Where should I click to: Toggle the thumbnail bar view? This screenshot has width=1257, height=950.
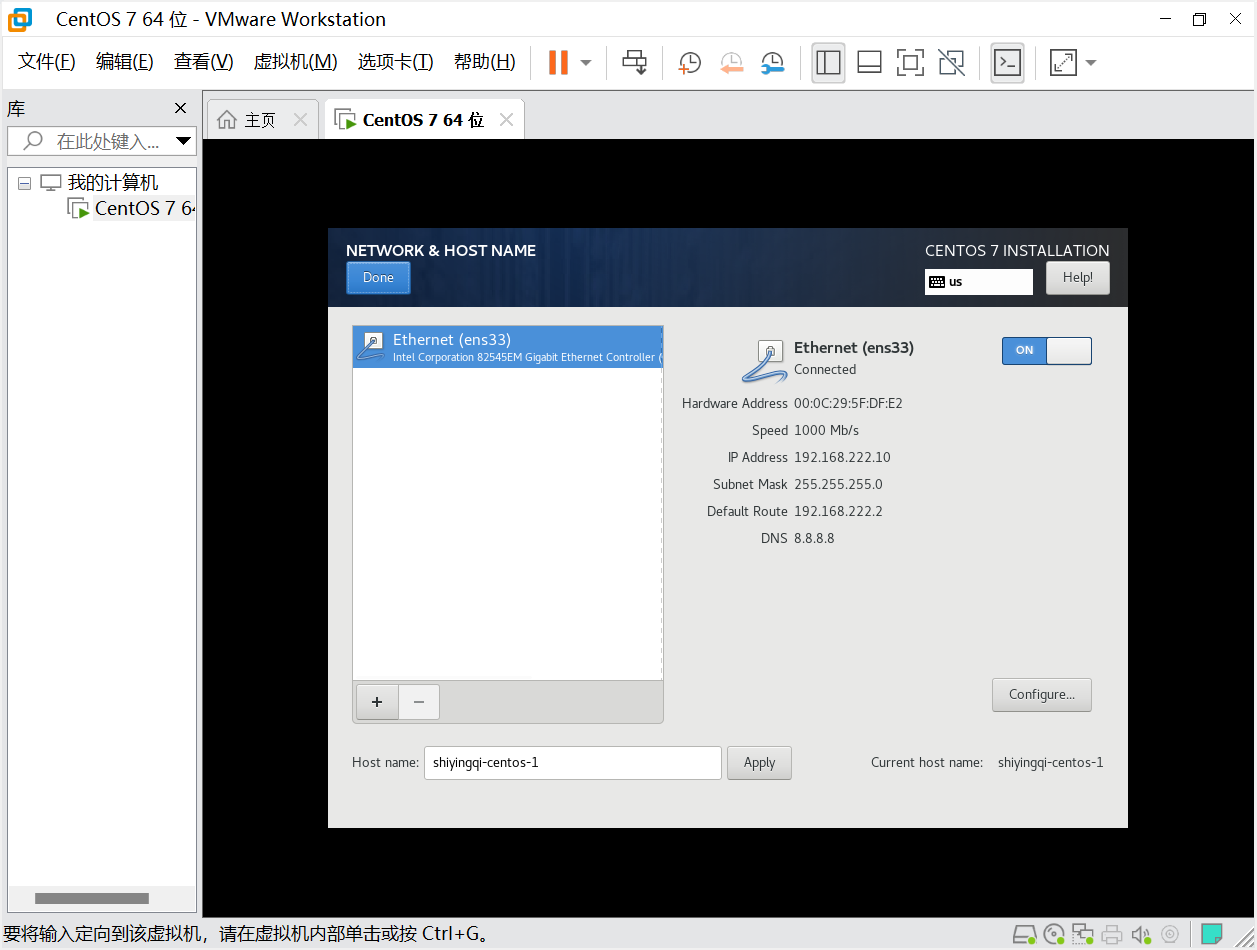click(869, 62)
